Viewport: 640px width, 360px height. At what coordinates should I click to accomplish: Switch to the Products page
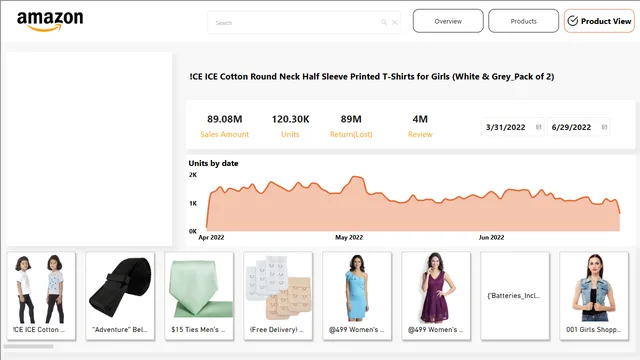523,21
